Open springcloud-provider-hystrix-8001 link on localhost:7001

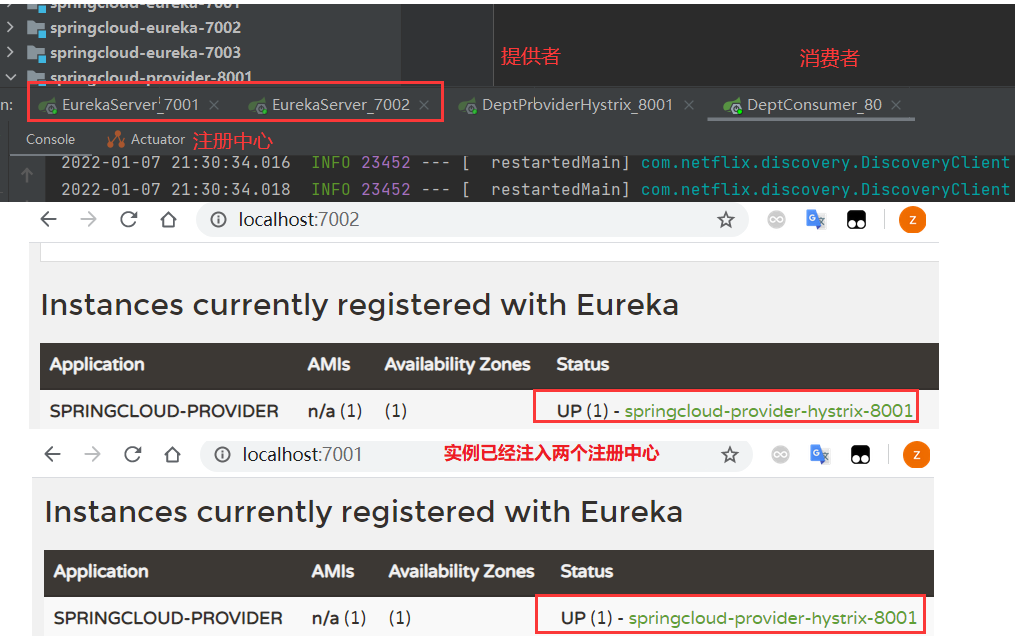pos(772,618)
